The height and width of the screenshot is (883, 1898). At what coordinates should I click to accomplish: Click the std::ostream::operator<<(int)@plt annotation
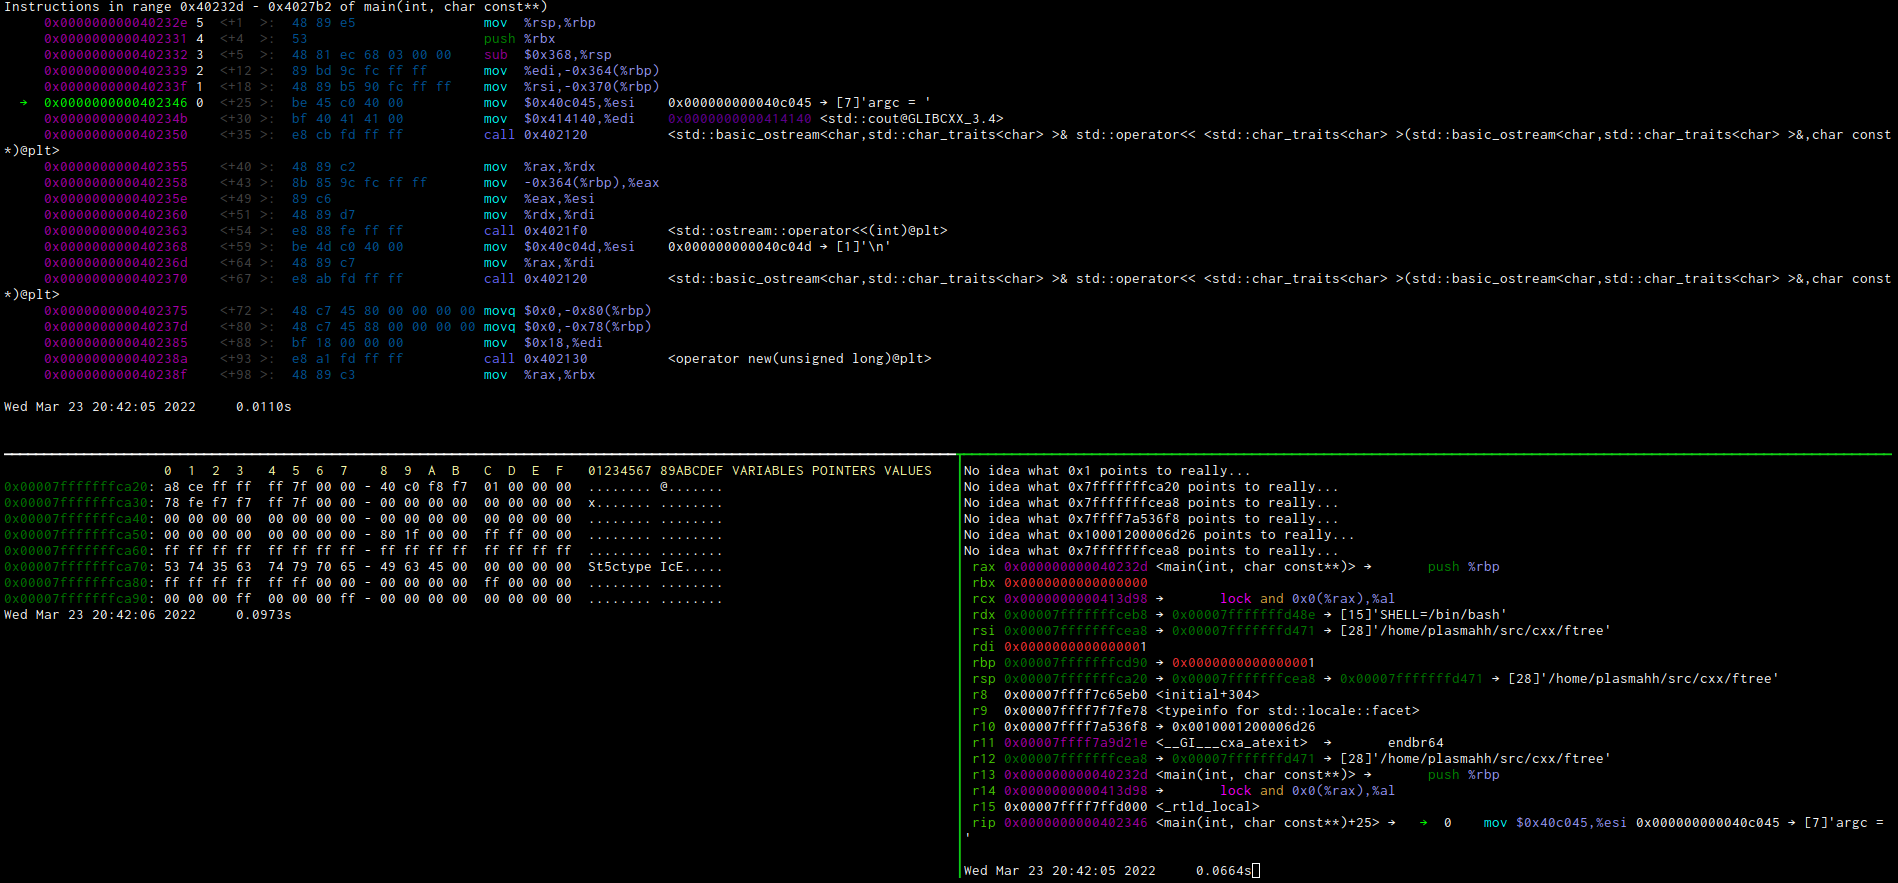click(807, 231)
